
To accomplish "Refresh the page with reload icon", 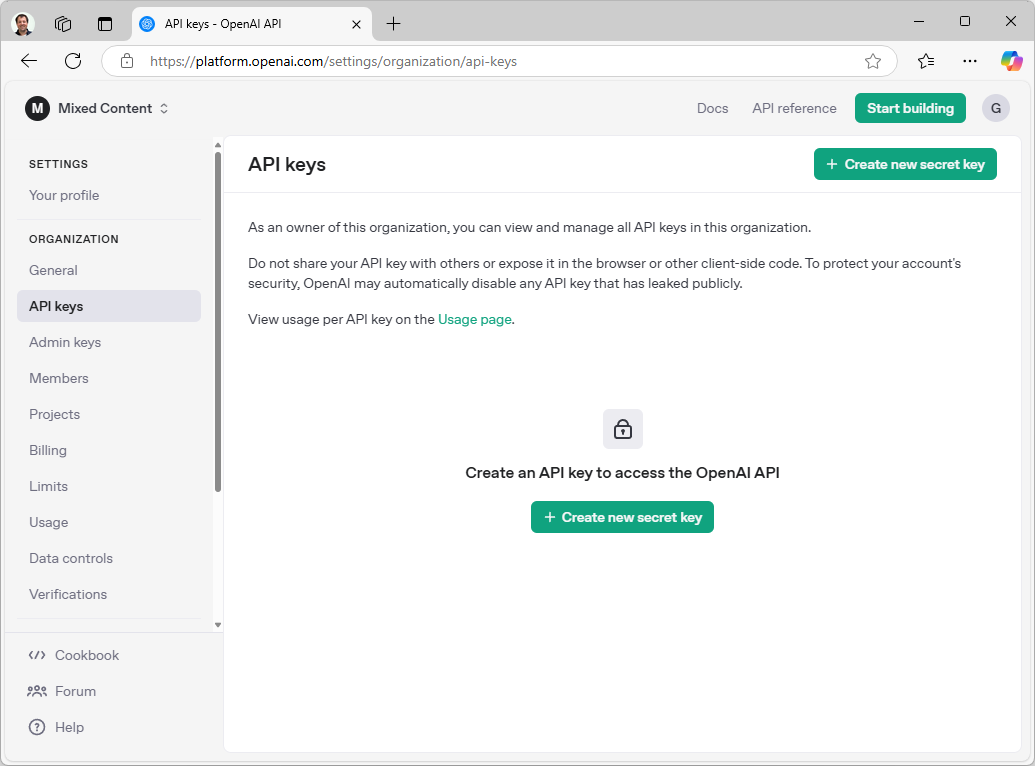I will (73, 61).
